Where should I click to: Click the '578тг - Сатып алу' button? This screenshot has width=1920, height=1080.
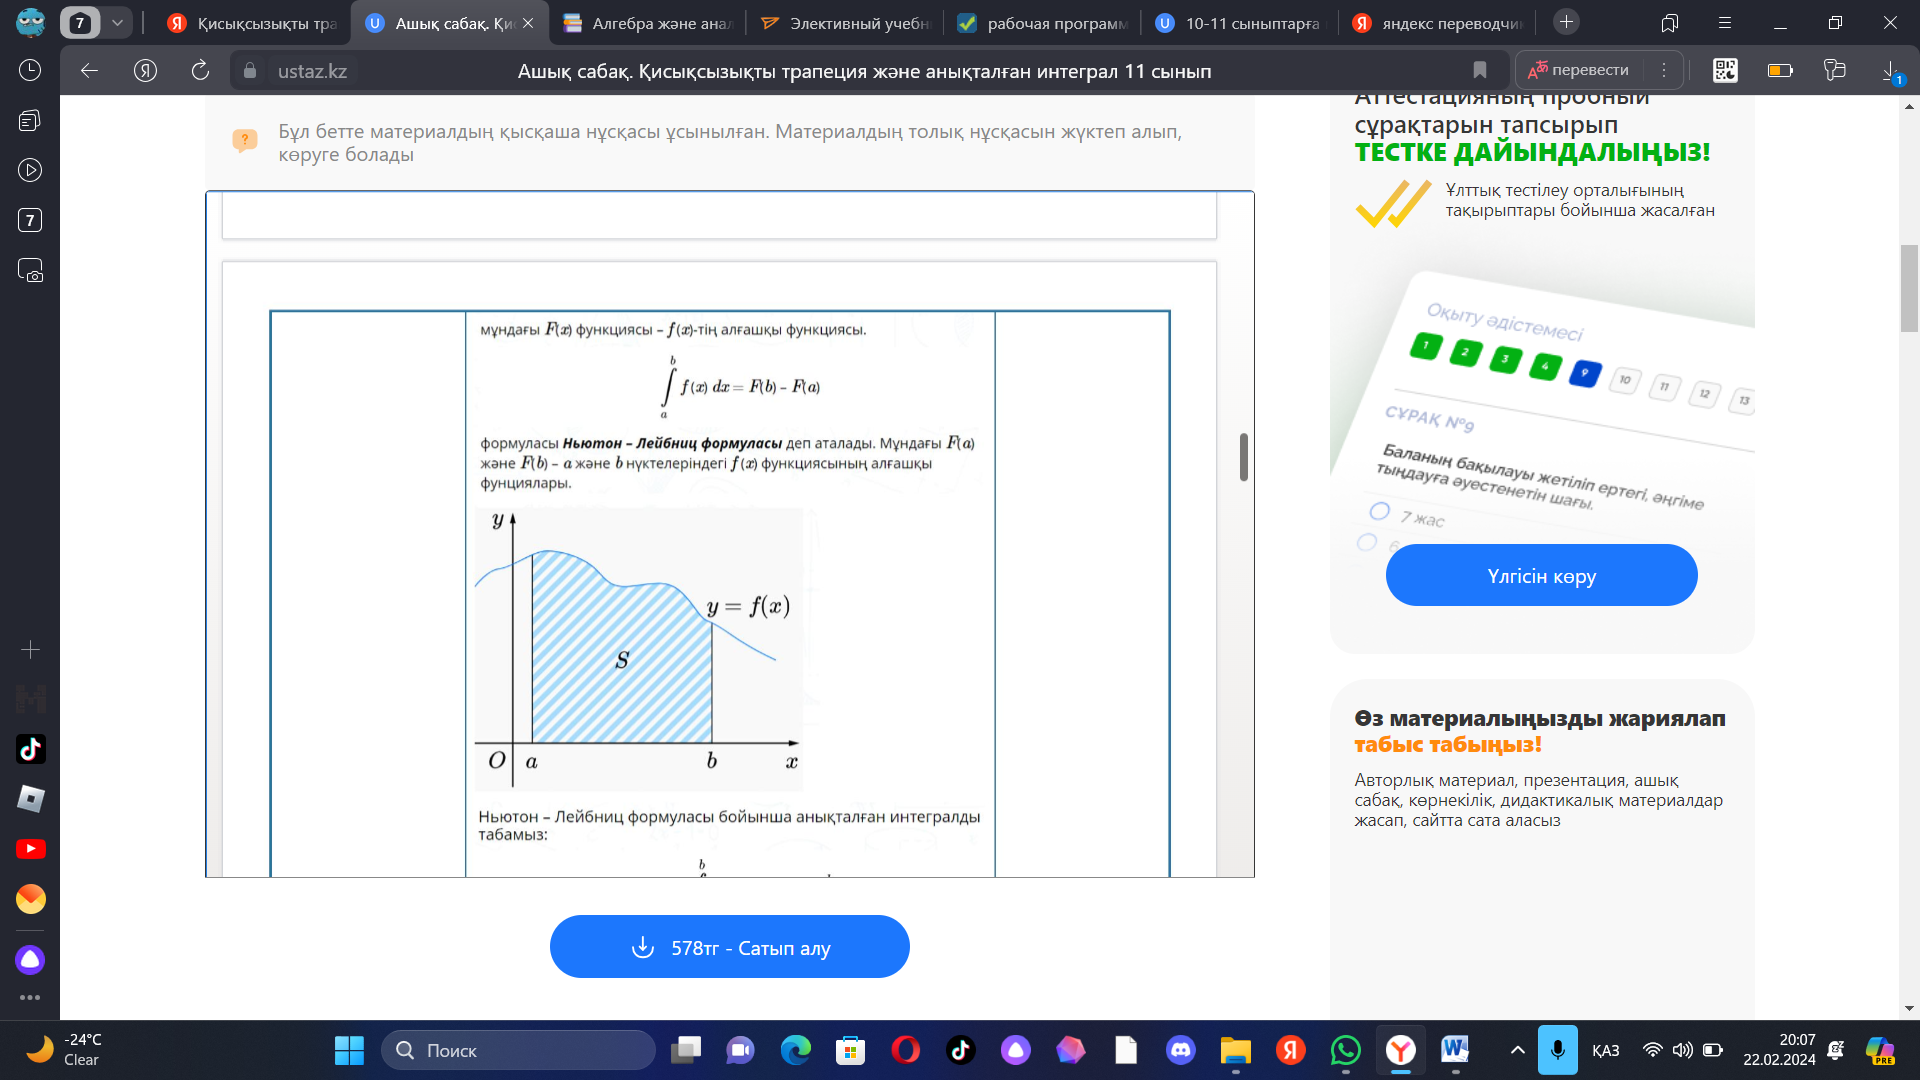pos(729,947)
